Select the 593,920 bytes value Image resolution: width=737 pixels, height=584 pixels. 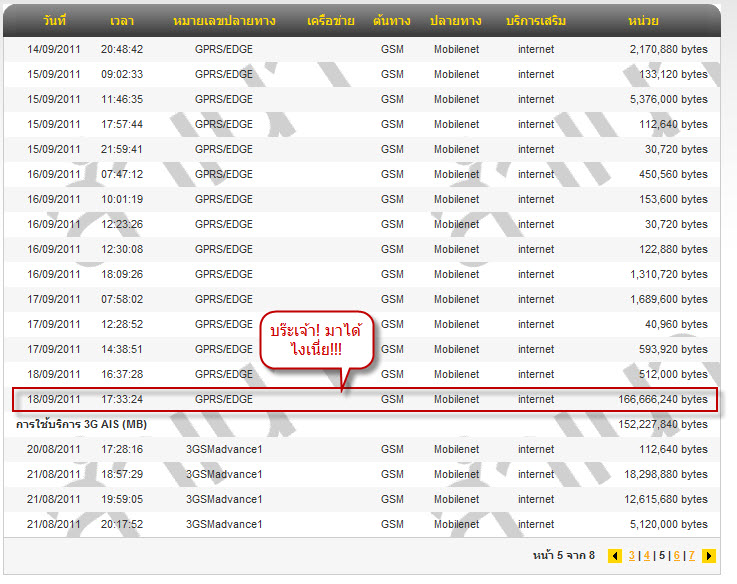[x=673, y=349]
